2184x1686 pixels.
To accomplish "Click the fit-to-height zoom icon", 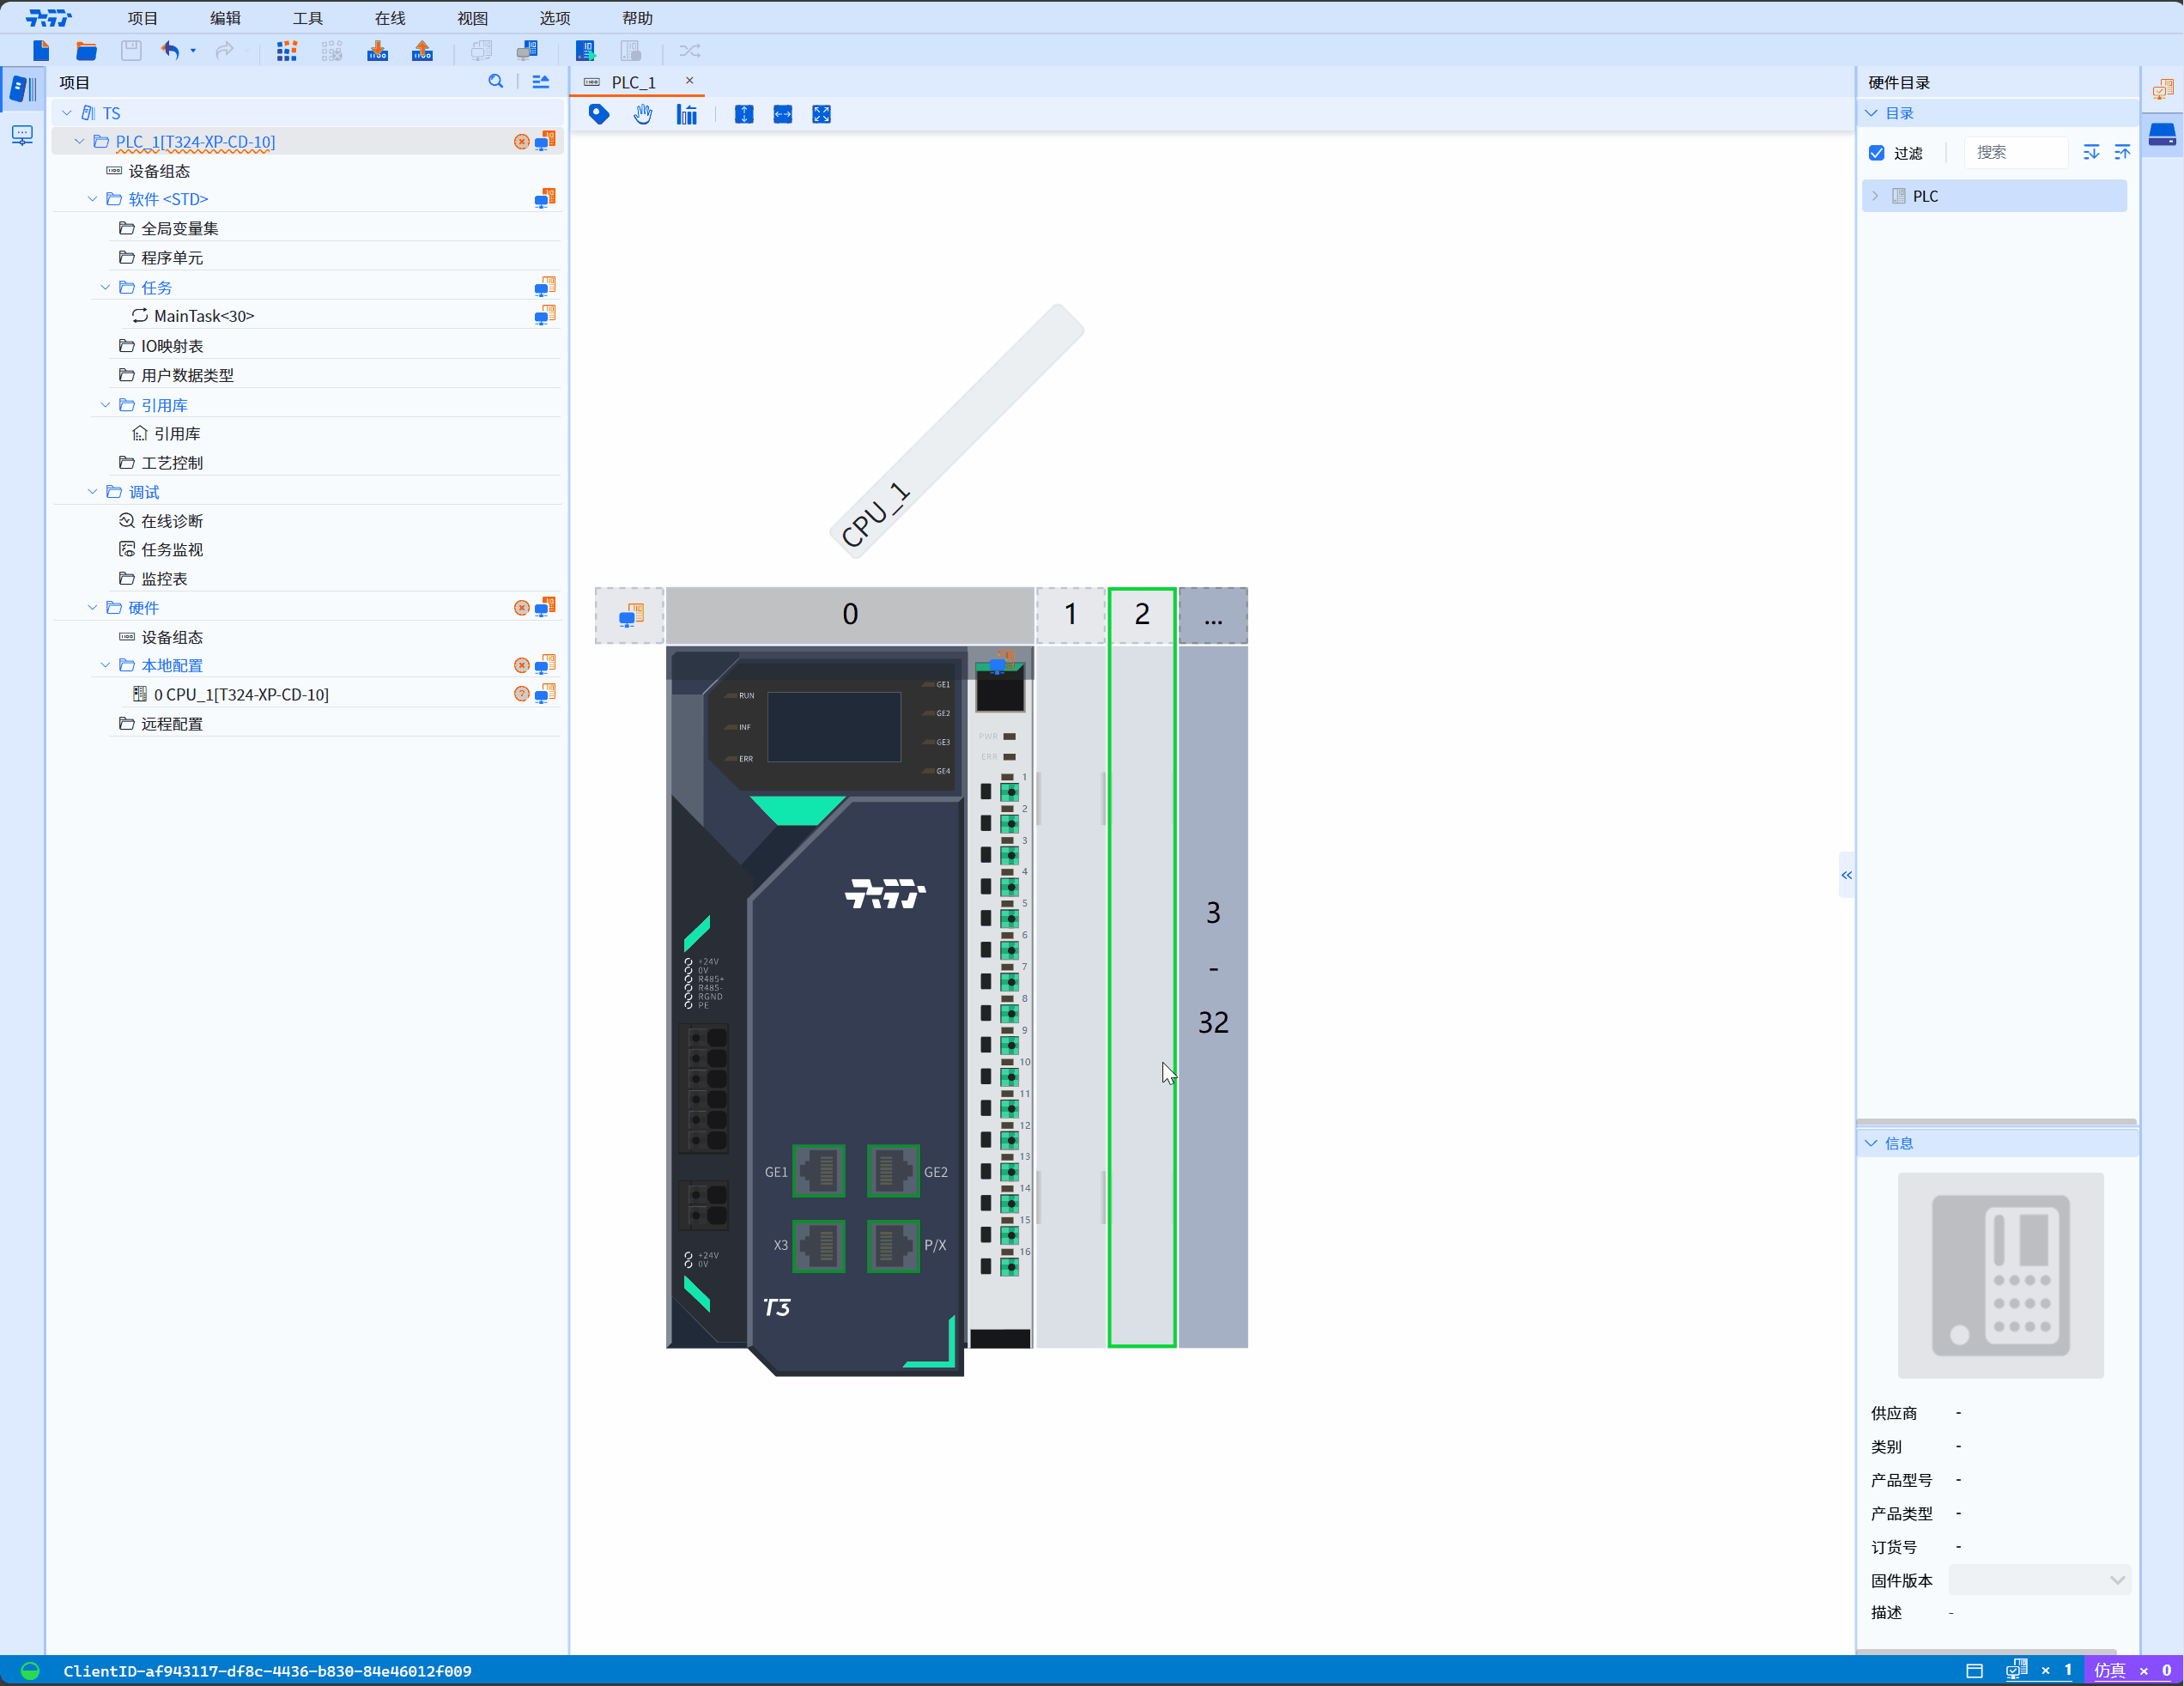I will (744, 115).
